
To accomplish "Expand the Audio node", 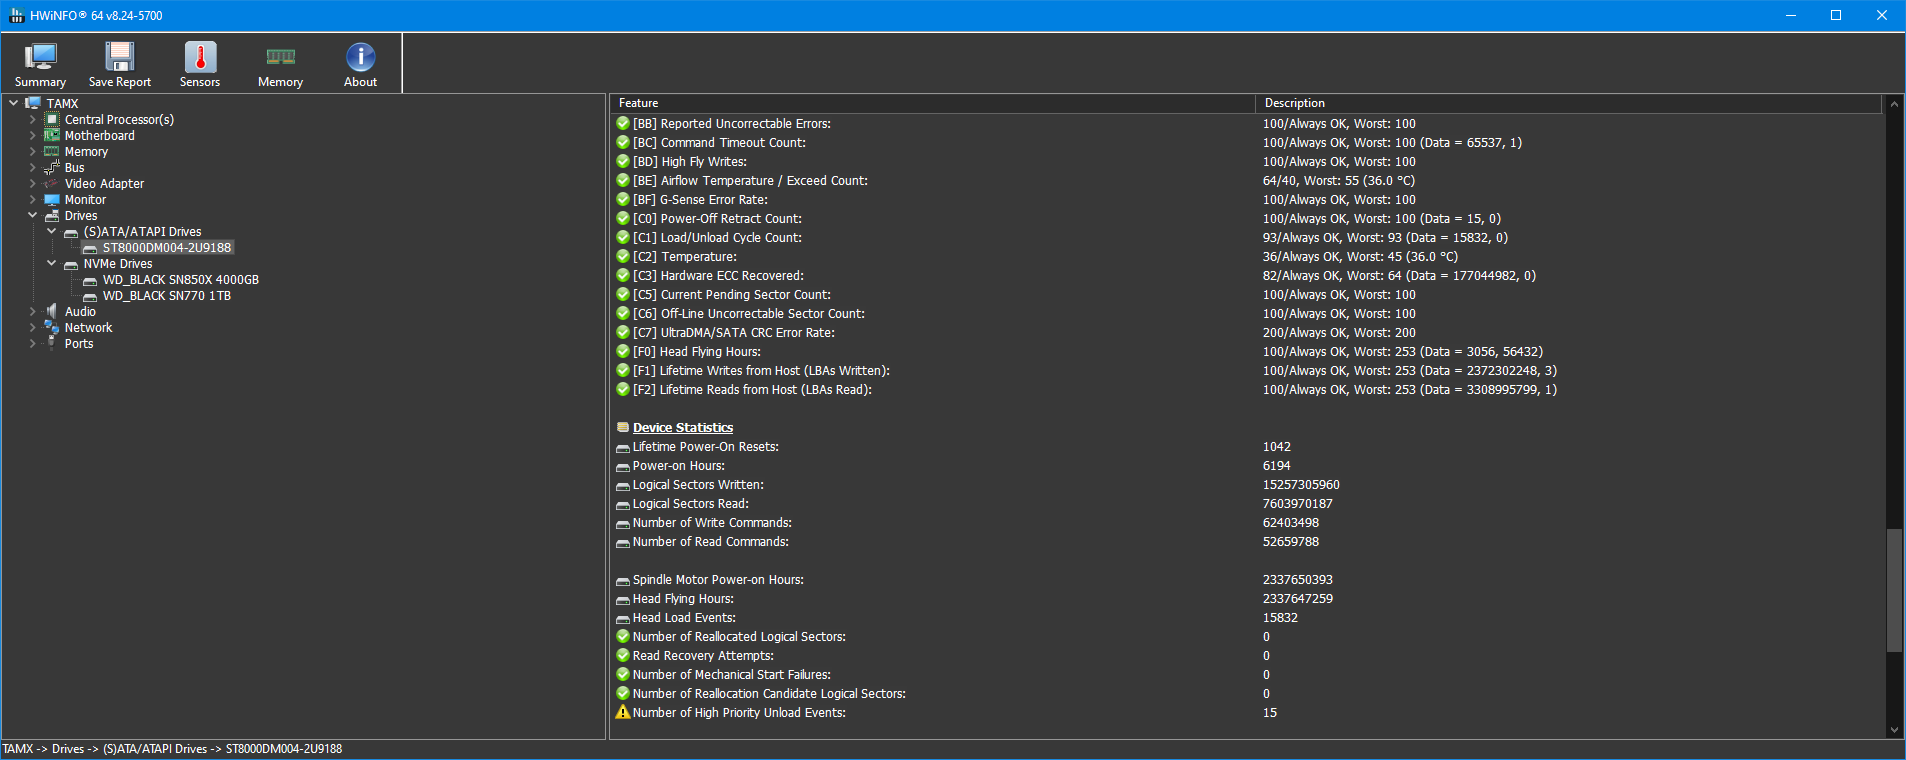I will tap(32, 311).
